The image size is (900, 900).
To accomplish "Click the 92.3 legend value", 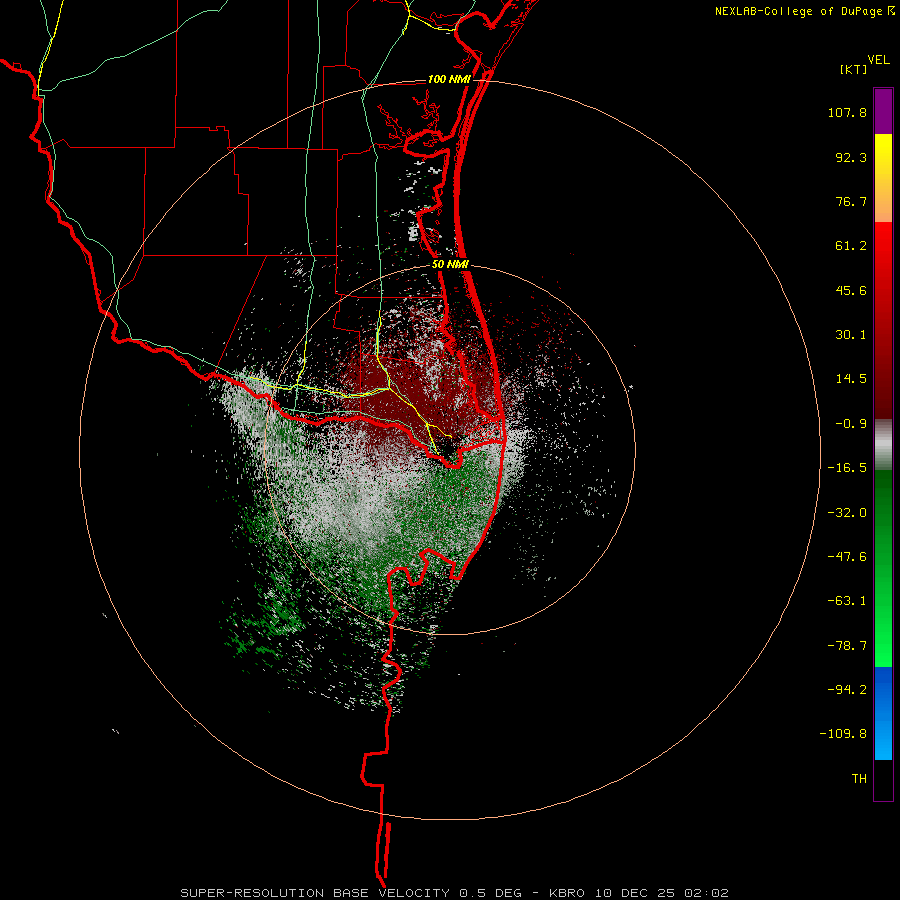I will (x=851, y=157).
